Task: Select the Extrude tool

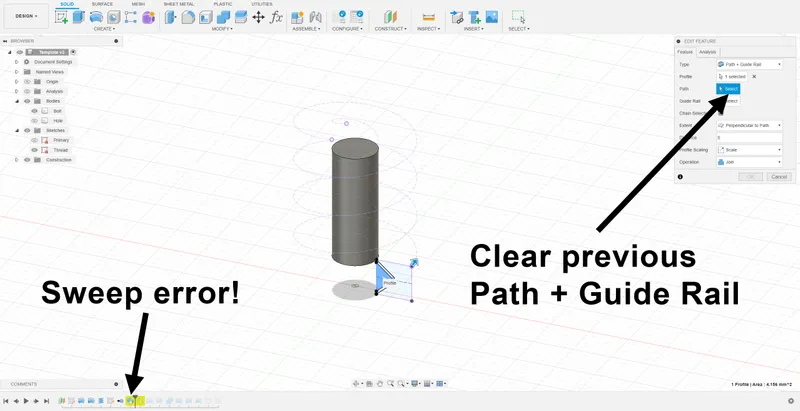Action: tap(78, 17)
